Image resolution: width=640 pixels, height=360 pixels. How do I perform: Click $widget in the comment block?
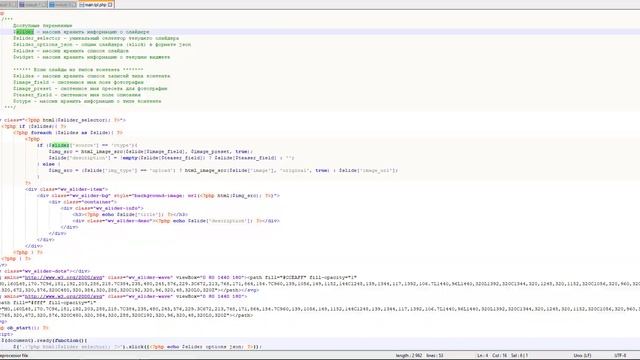(x=23, y=57)
